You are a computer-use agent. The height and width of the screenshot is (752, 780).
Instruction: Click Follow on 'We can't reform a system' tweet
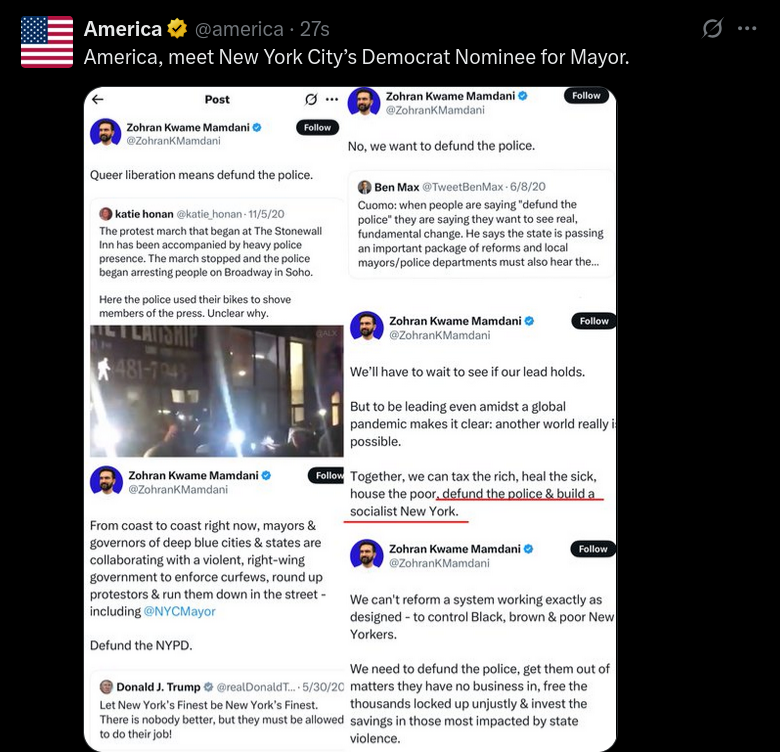coord(593,549)
